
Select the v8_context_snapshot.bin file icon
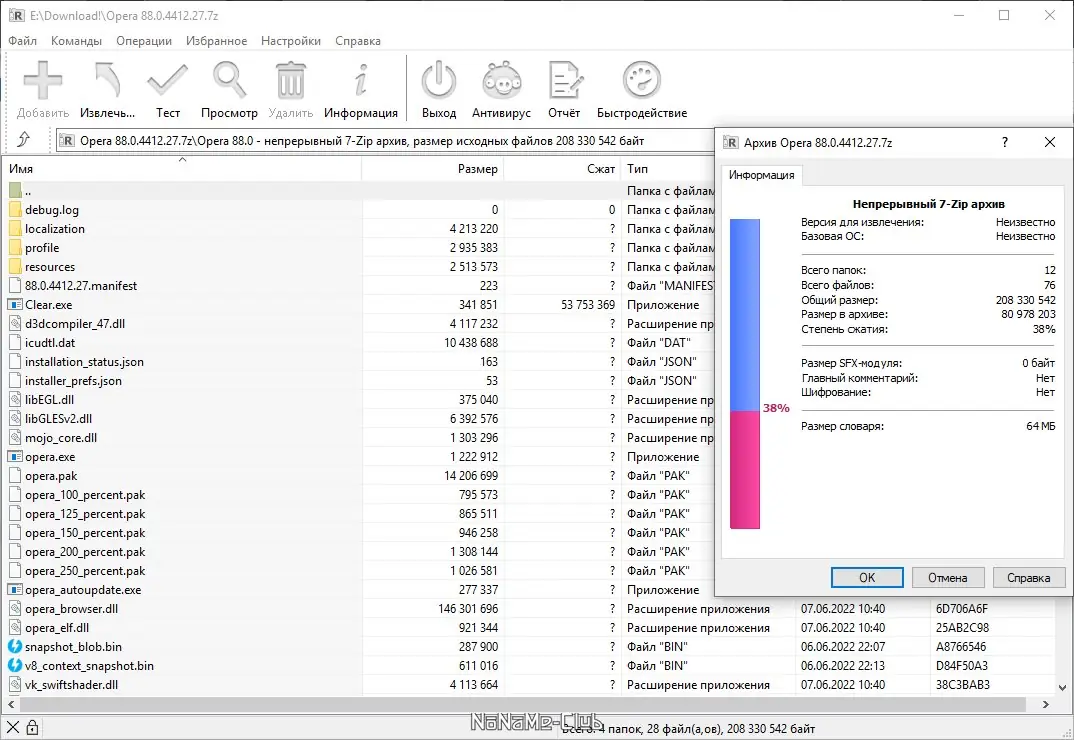tap(15, 665)
